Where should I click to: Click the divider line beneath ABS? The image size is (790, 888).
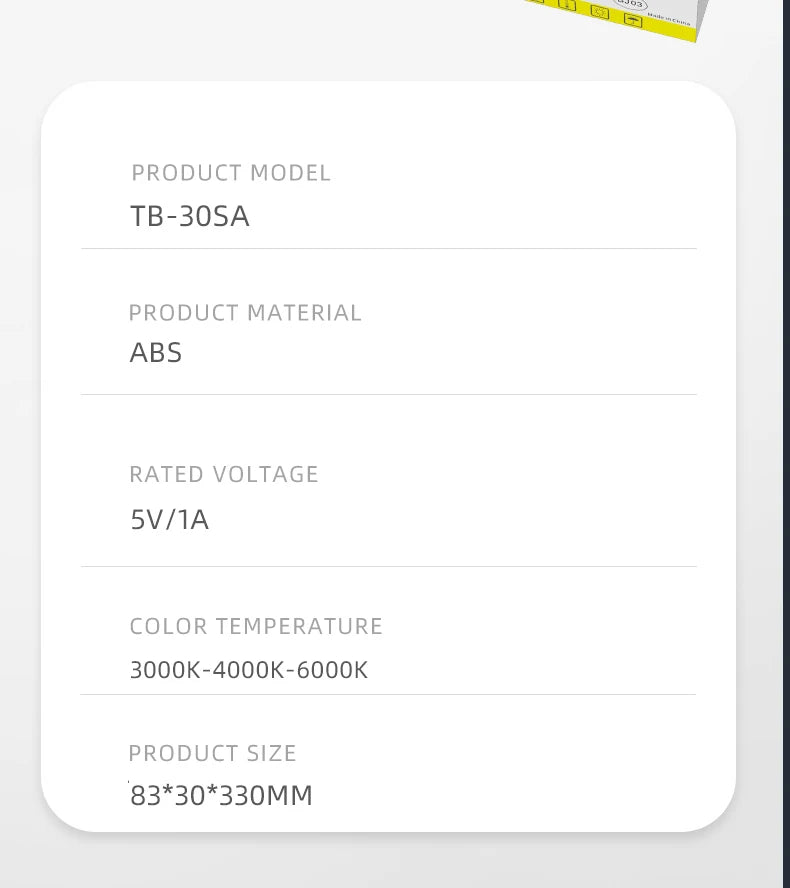point(388,394)
